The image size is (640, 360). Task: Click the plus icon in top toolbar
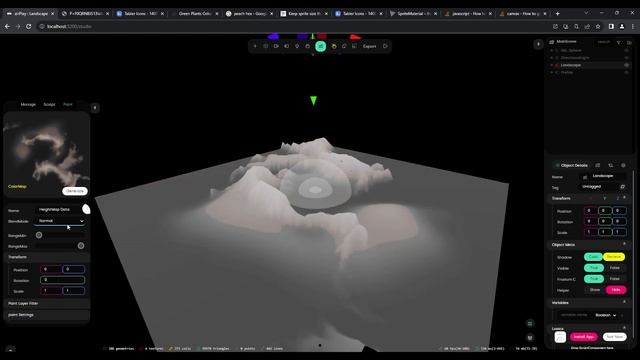click(x=255, y=46)
